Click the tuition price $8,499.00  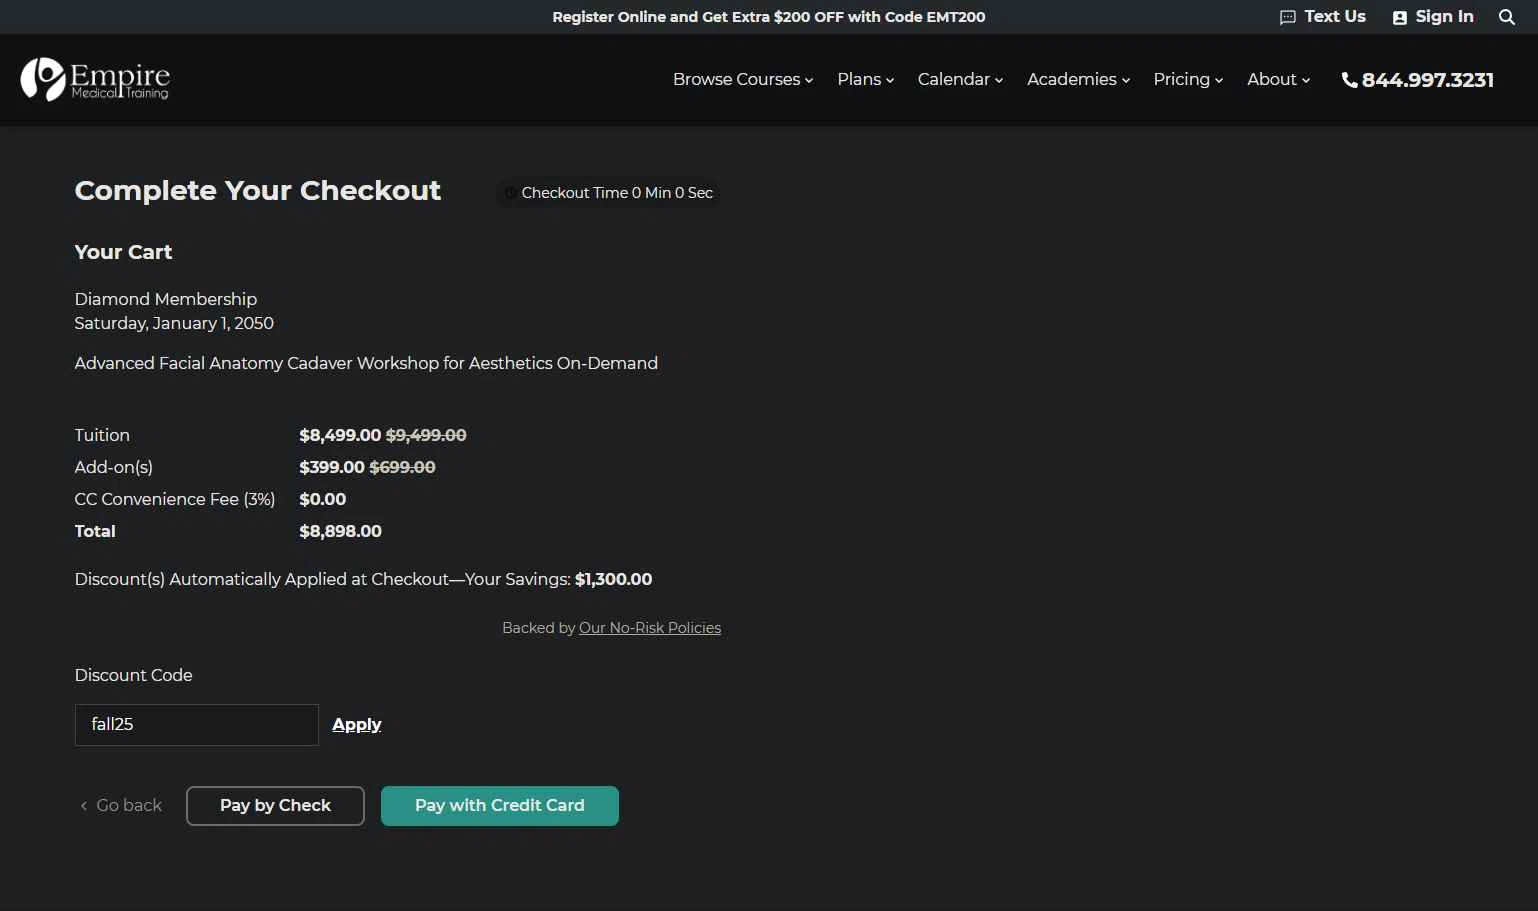340,435
